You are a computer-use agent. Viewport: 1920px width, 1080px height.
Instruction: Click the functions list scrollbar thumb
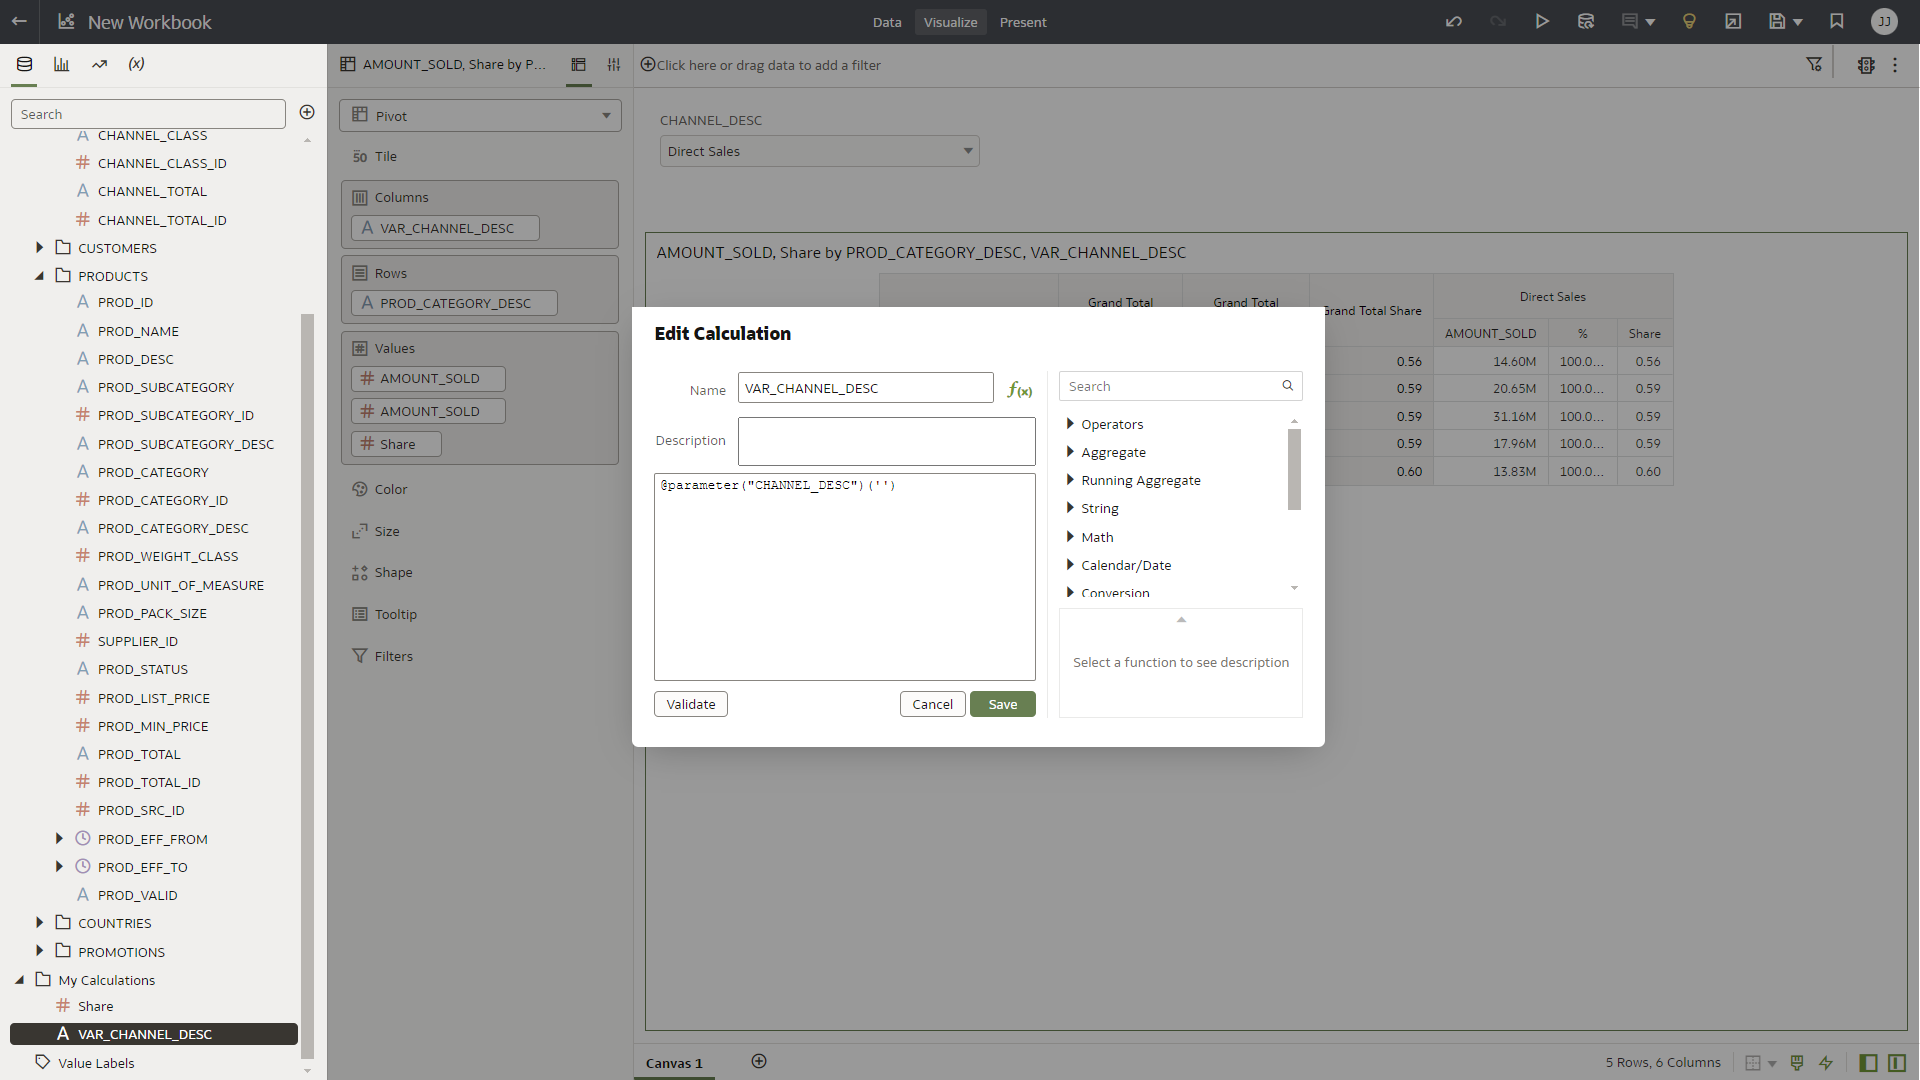click(x=1294, y=468)
